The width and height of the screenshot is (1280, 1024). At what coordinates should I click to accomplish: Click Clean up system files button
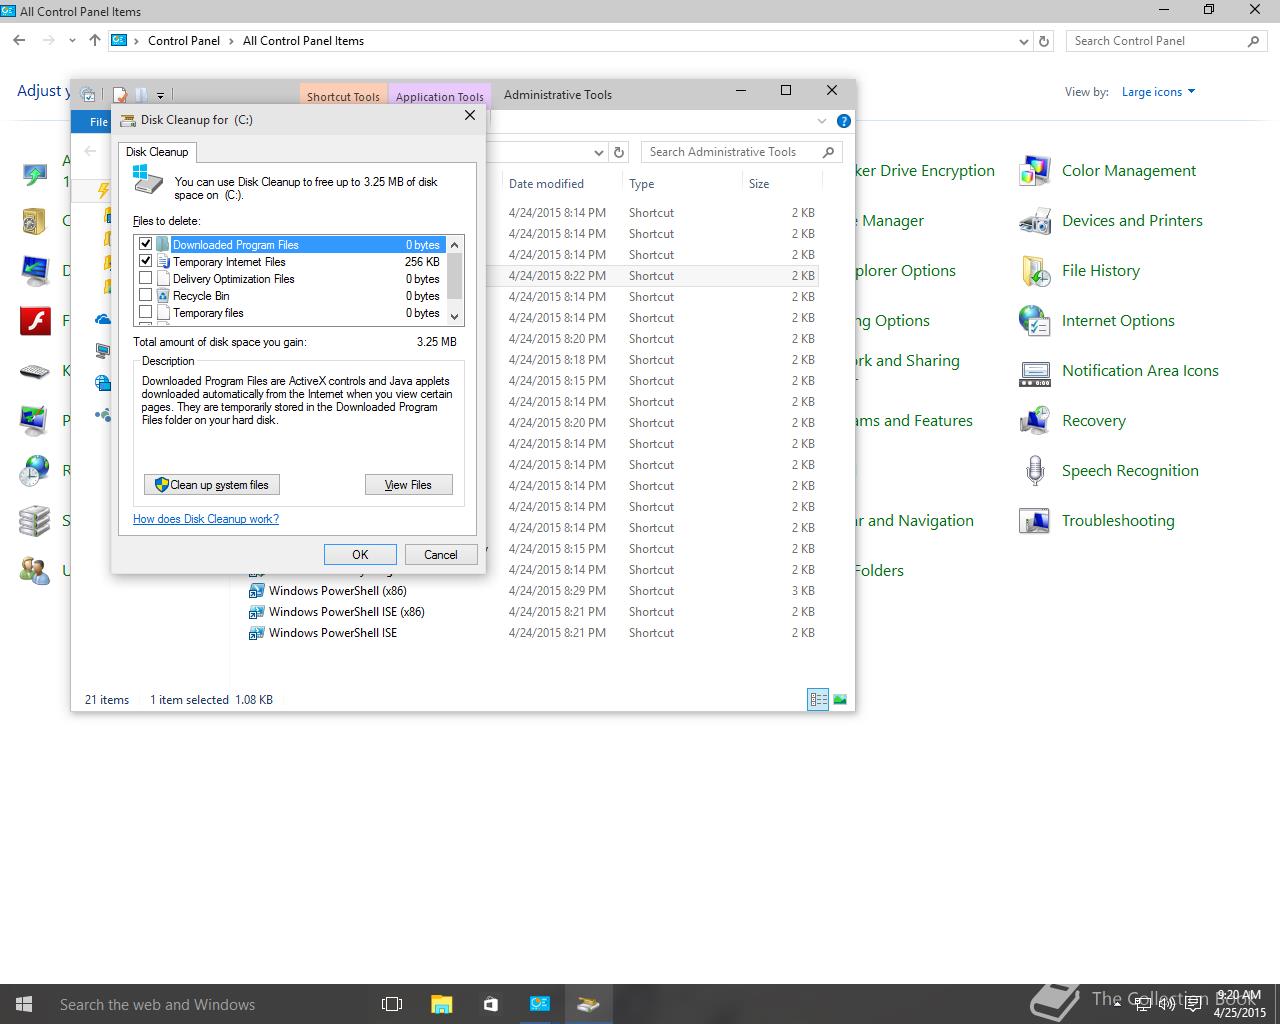(x=212, y=485)
